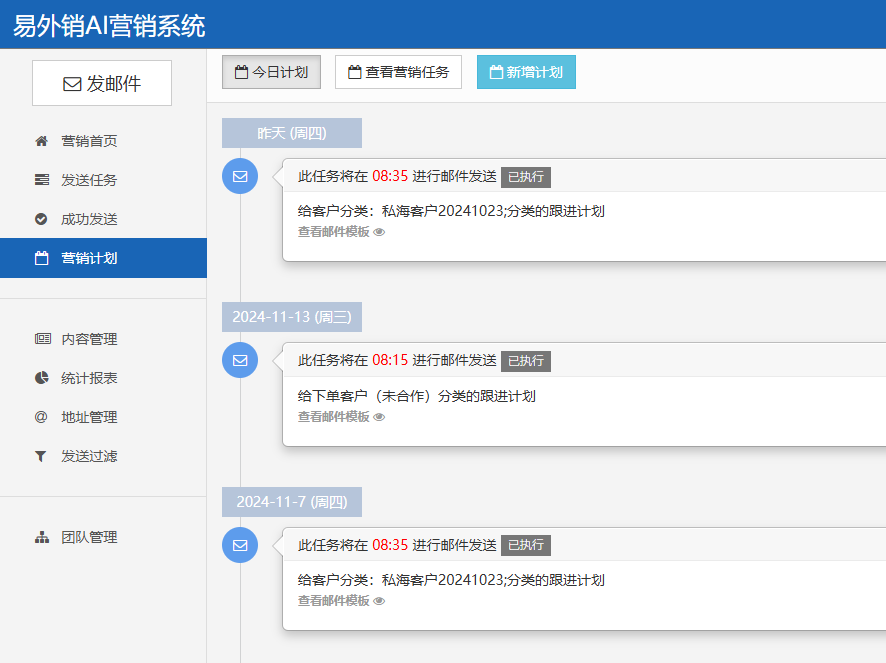Click 查看邮件模板 link in yesterday's task
Image resolution: width=886 pixels, height=663 pixels.
click(x=334, y=232)
